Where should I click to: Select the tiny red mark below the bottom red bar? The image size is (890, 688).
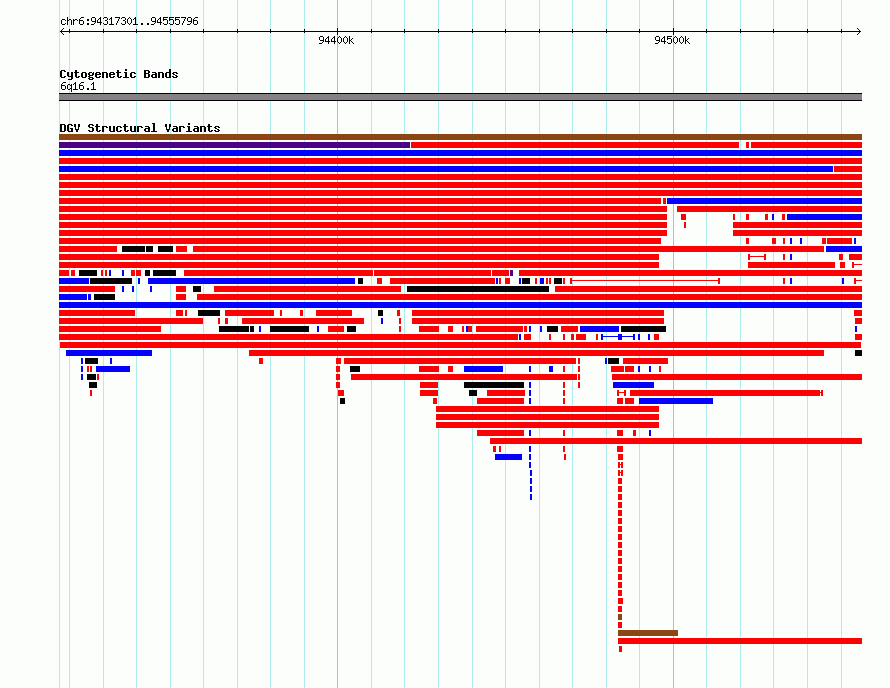coord(620,649)
